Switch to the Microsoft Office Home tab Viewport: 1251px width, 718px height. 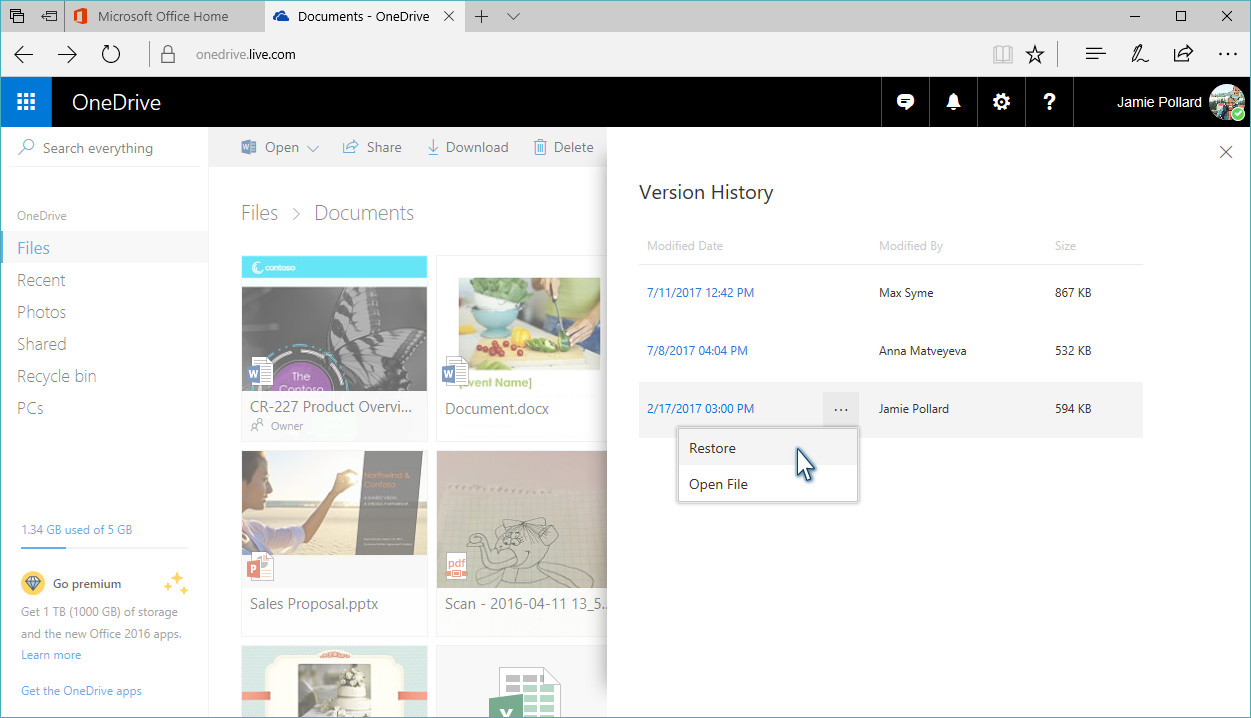click(163, 16)
